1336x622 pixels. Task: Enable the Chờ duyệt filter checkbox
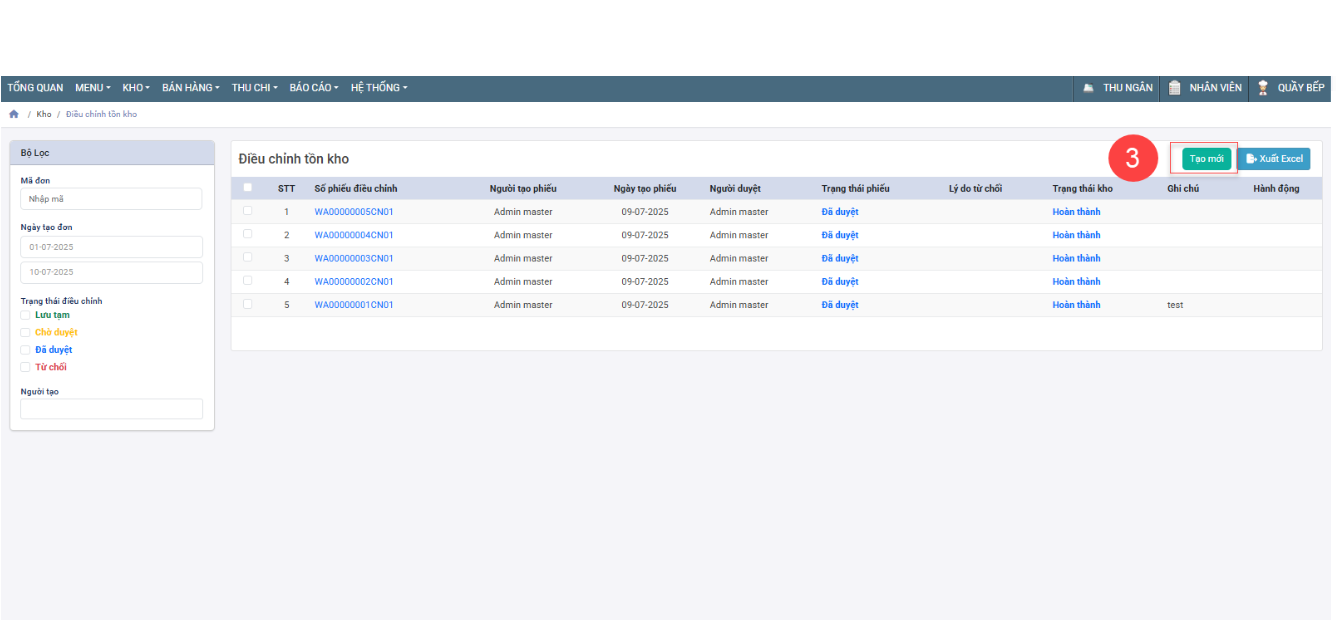pos(26,332)
